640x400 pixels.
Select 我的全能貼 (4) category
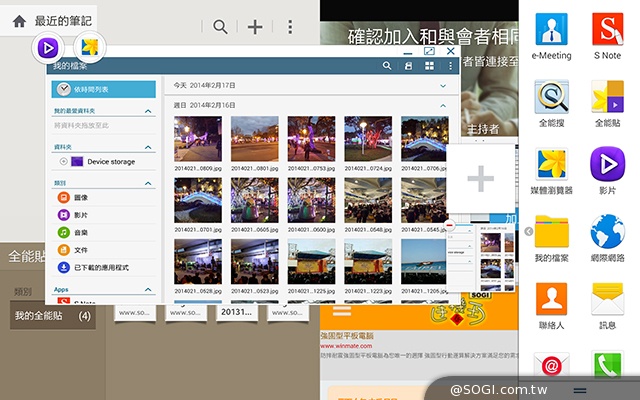[53, 316]
